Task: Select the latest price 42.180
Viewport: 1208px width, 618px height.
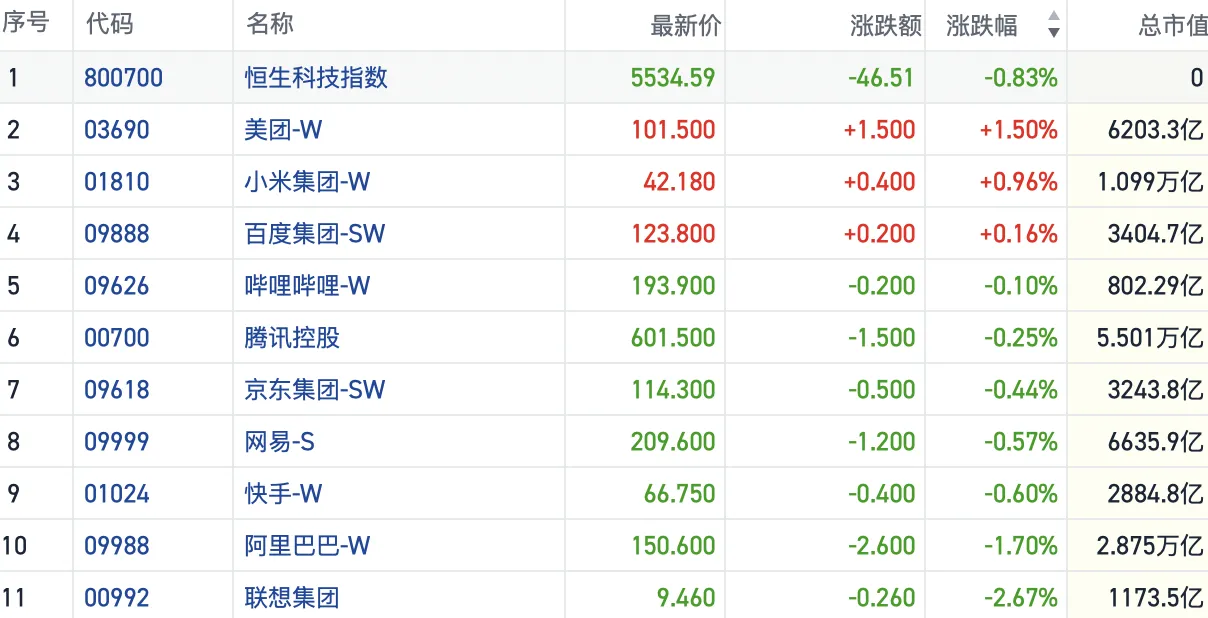Action: [680, 181]
